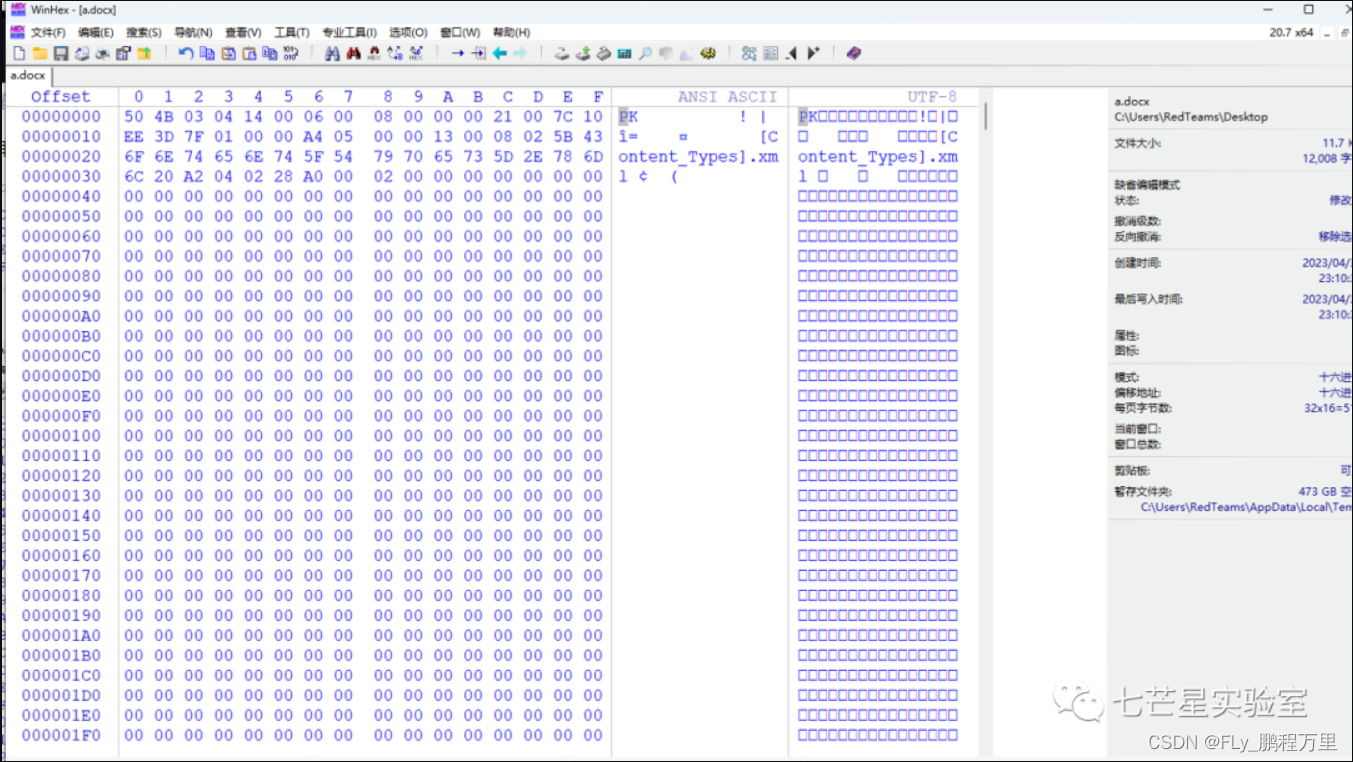Navigate back with the cyan left arrow
Viewport: 1353px width, 762px height.
(x=499, y=53)
